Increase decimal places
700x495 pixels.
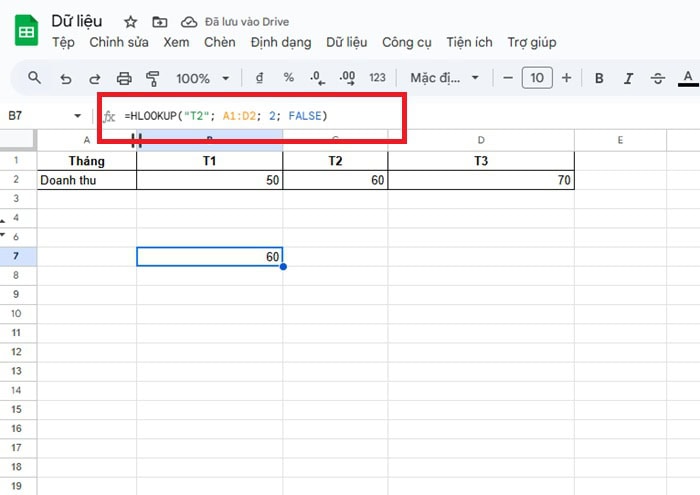347,78
